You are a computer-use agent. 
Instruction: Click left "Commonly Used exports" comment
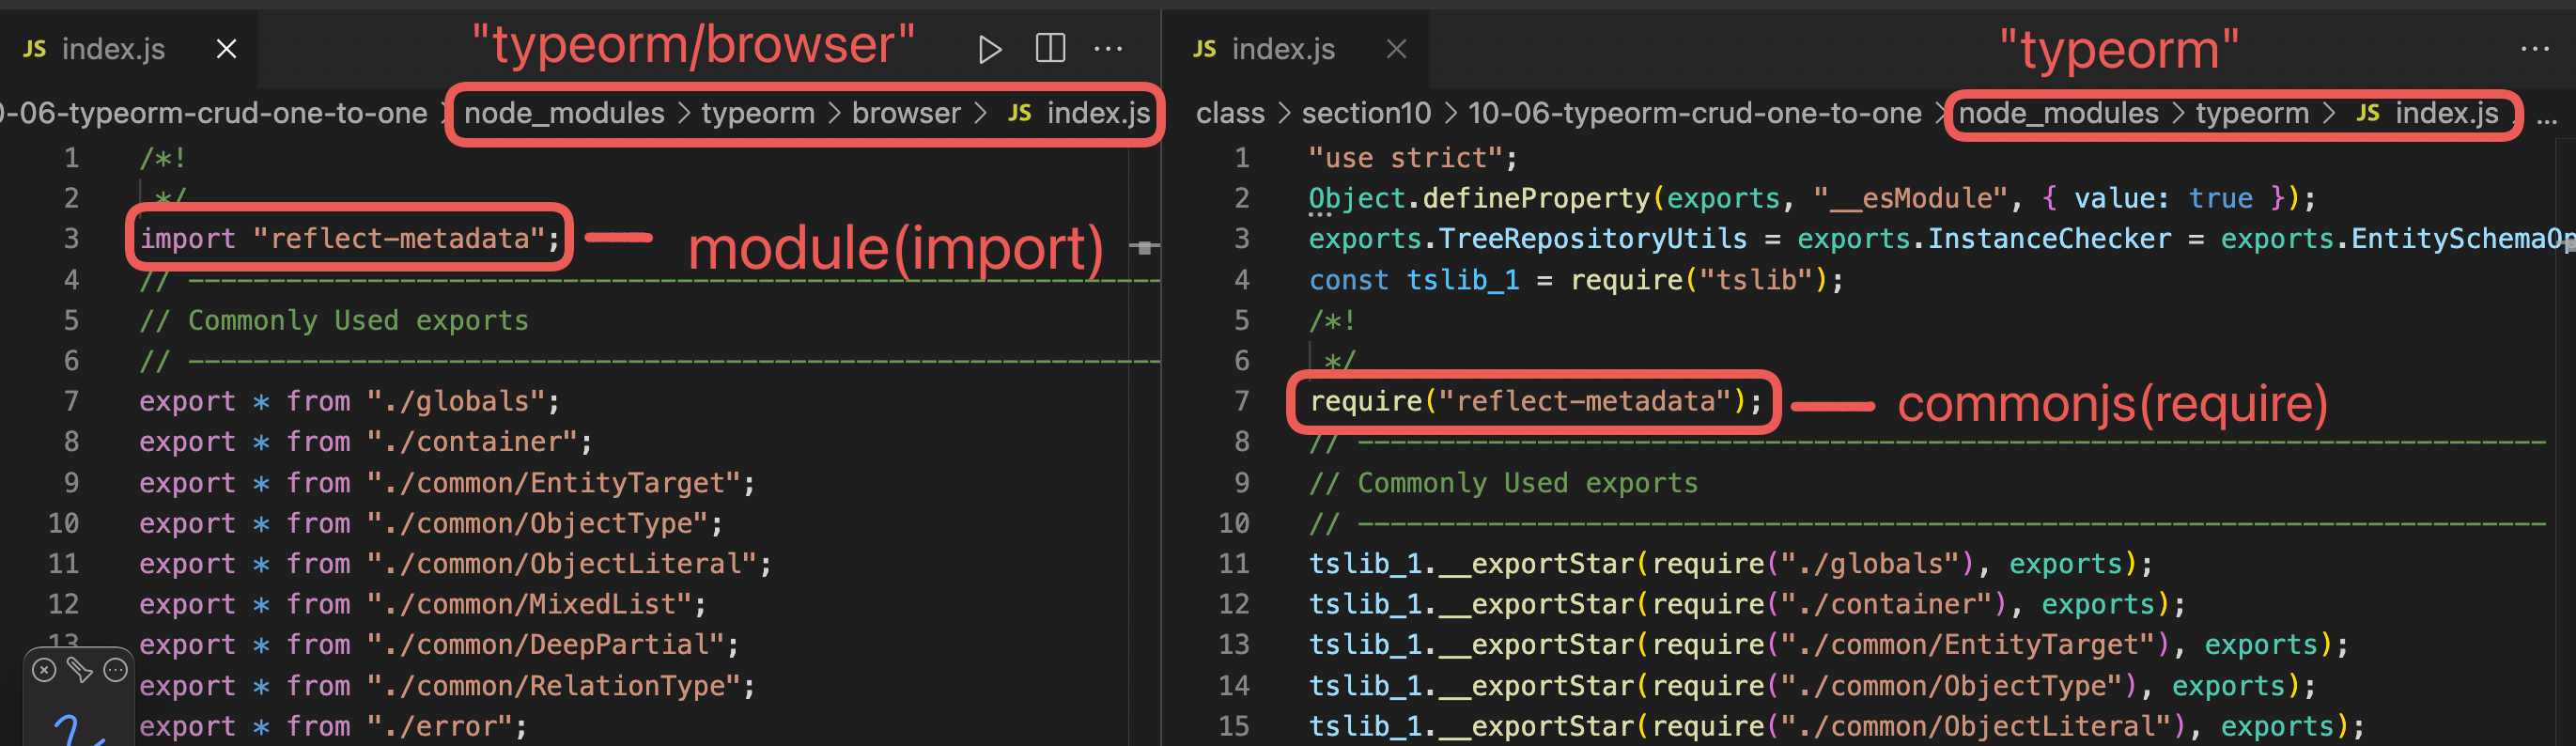334,320
